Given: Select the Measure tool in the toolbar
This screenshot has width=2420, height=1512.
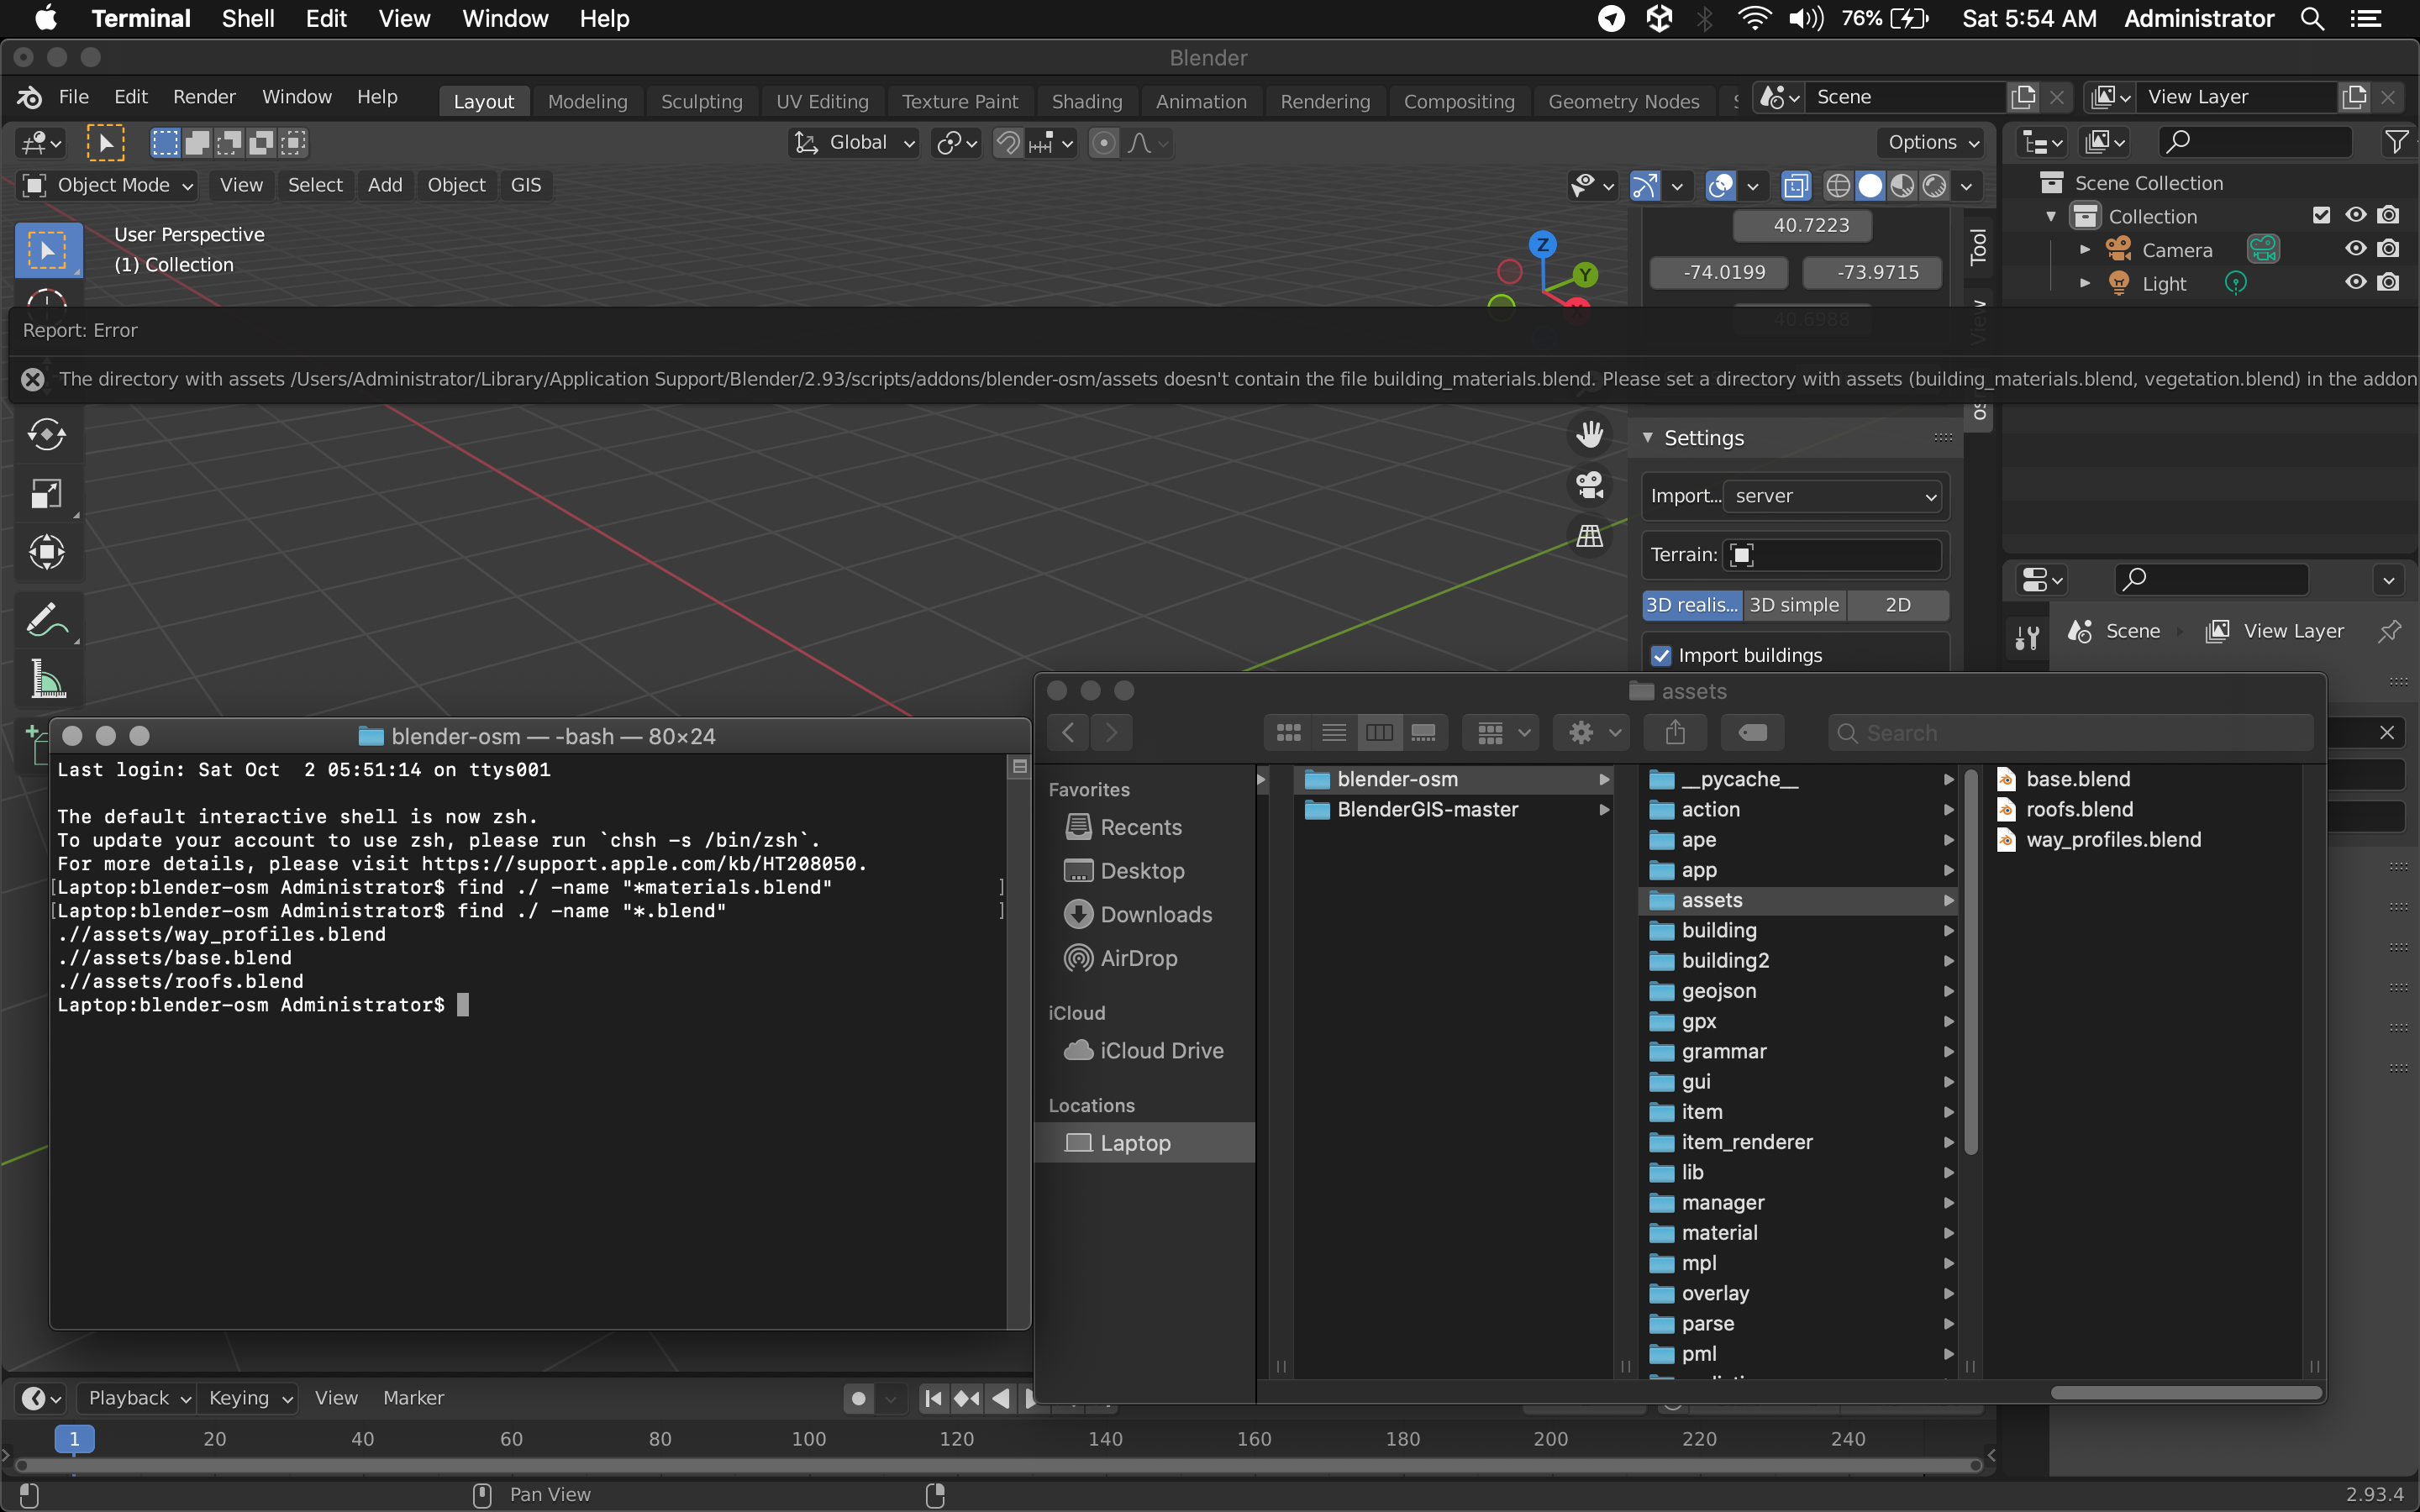Looking at the screenshot, I should 46,680.
